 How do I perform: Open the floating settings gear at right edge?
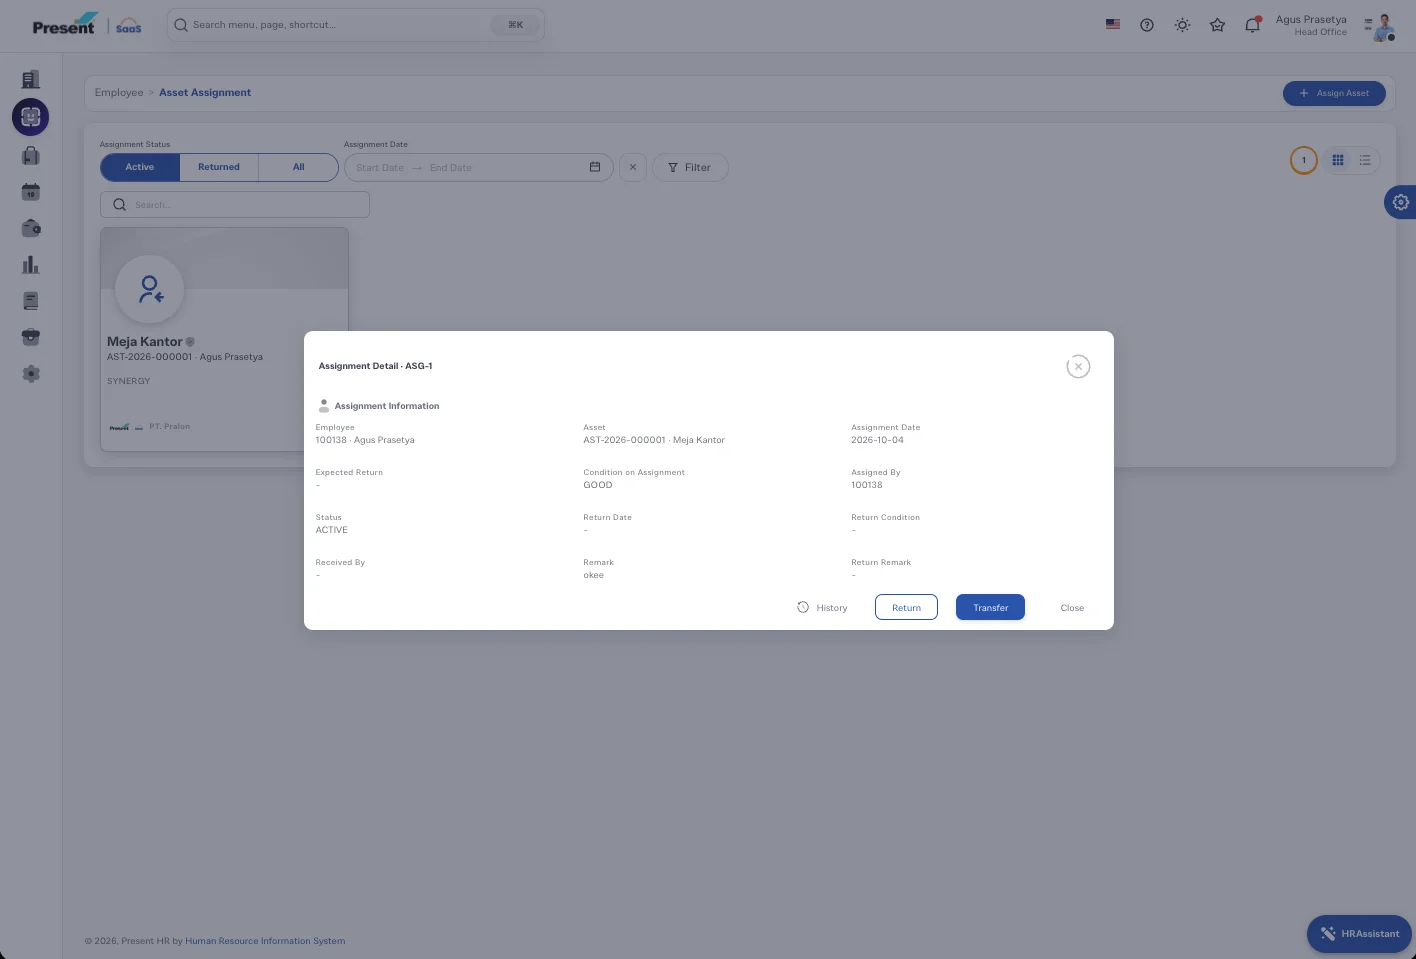coord(1401,202)
